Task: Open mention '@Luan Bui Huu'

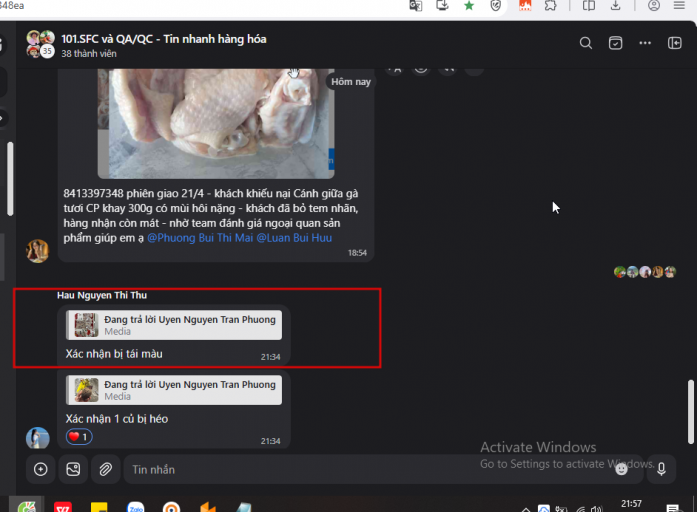Action: (x=294, y=238)
